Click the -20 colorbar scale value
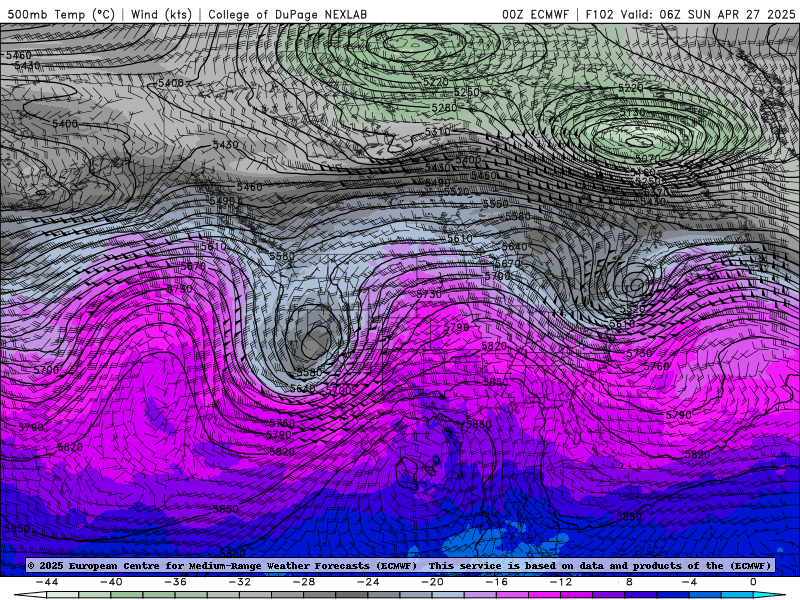The width and height of the screenshot is (800, 600). [433, 582]
